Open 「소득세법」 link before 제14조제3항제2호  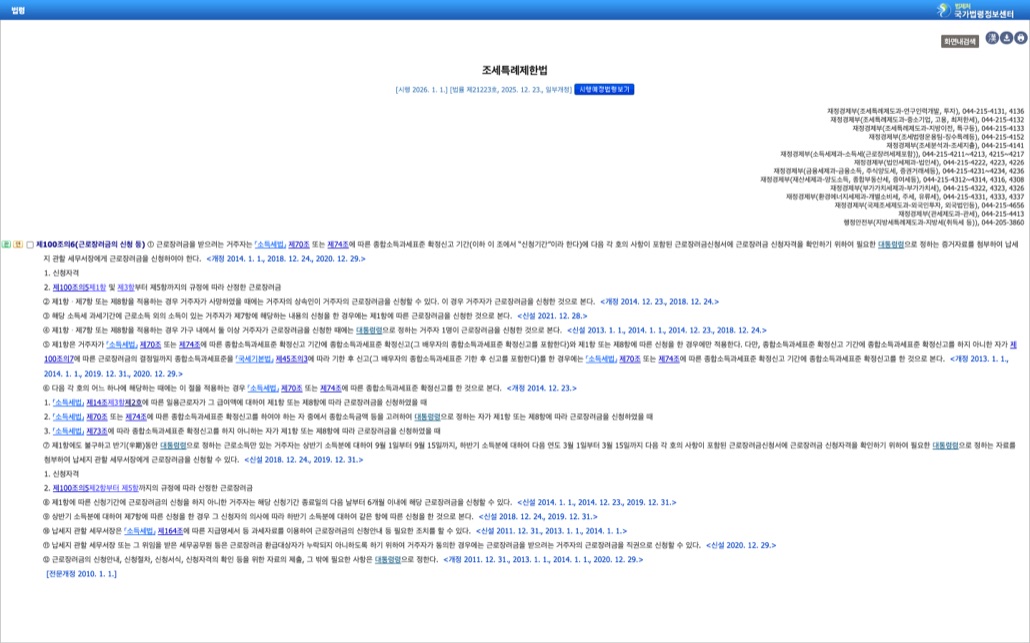(x=68, y=402)
